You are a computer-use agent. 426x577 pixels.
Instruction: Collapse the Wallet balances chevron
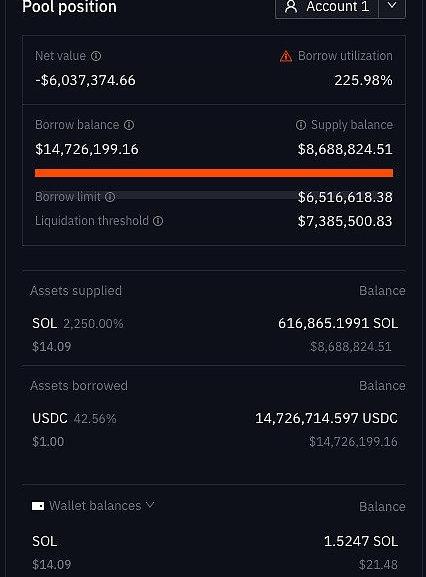pos(150,505)
